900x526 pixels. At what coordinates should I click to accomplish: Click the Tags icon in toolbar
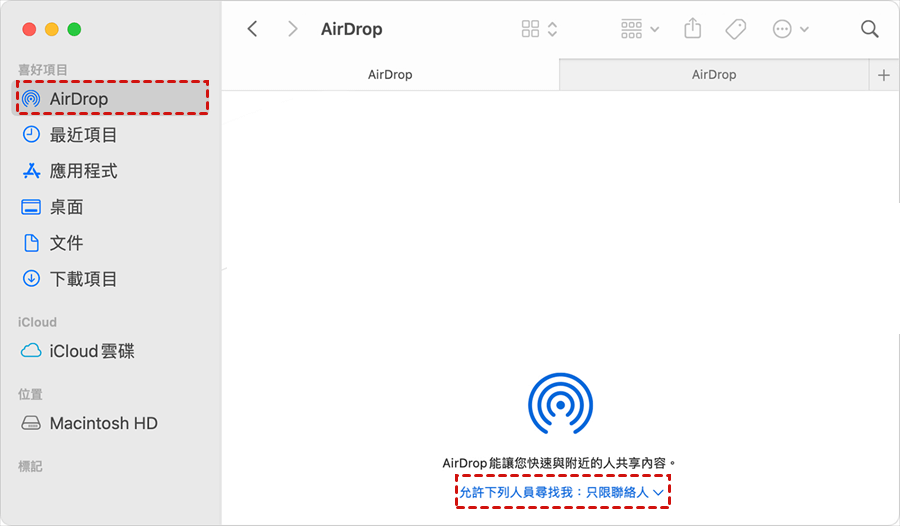[735, 29]
